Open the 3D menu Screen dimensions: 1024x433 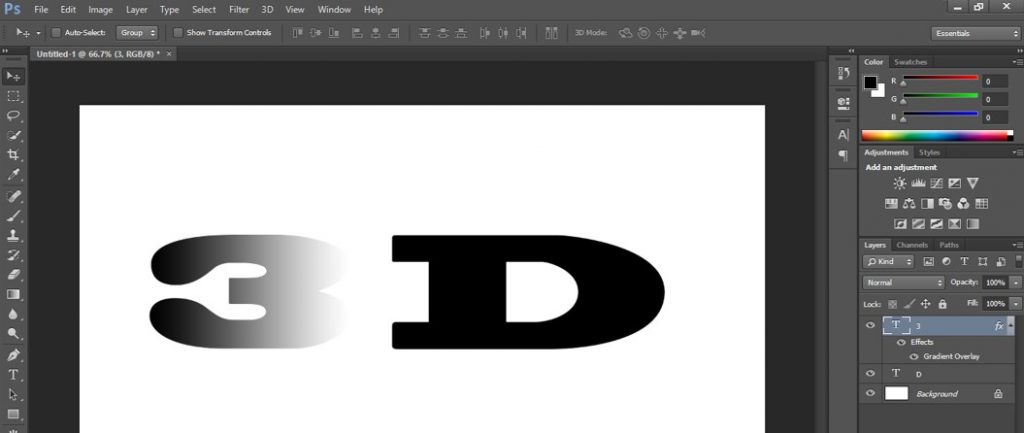(x=267, y=10)
